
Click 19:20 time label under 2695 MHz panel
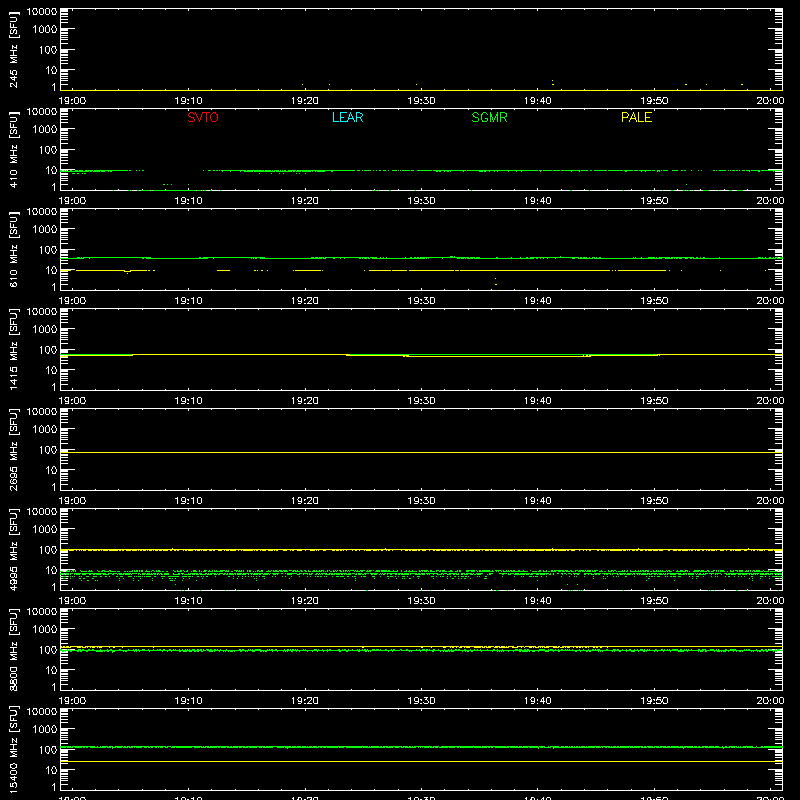(305, 501)
